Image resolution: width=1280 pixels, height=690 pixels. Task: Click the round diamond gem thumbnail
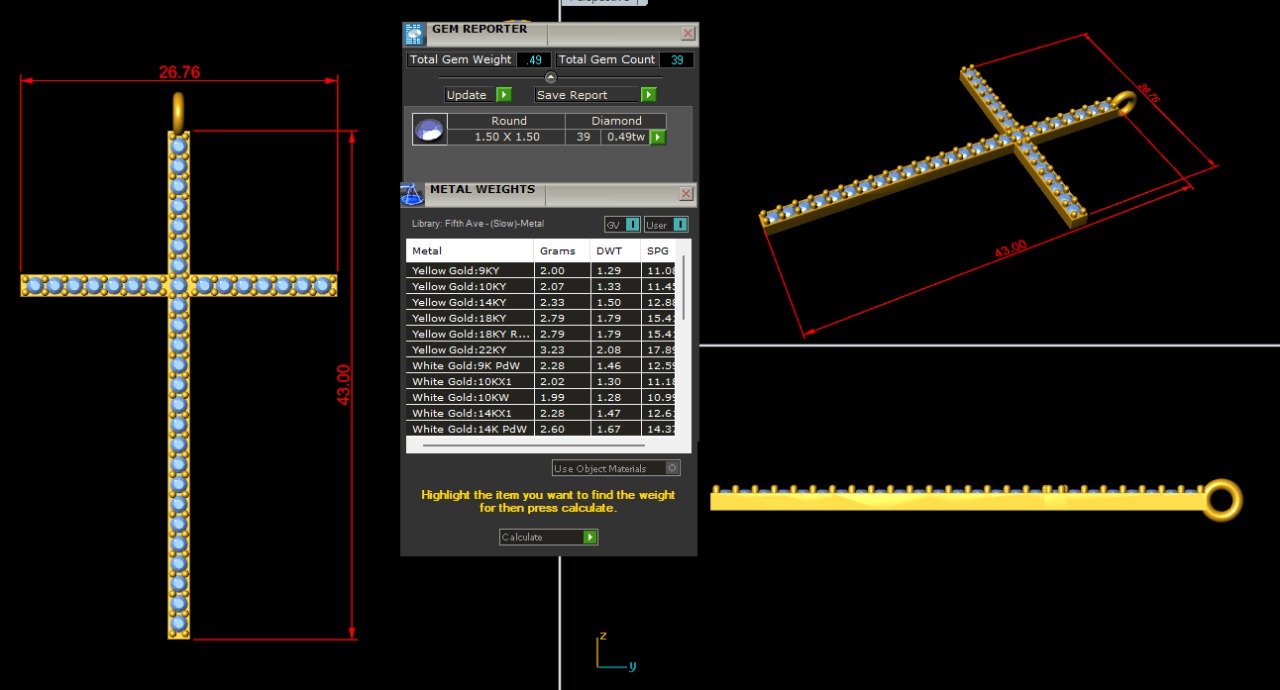tap(429, 130)
